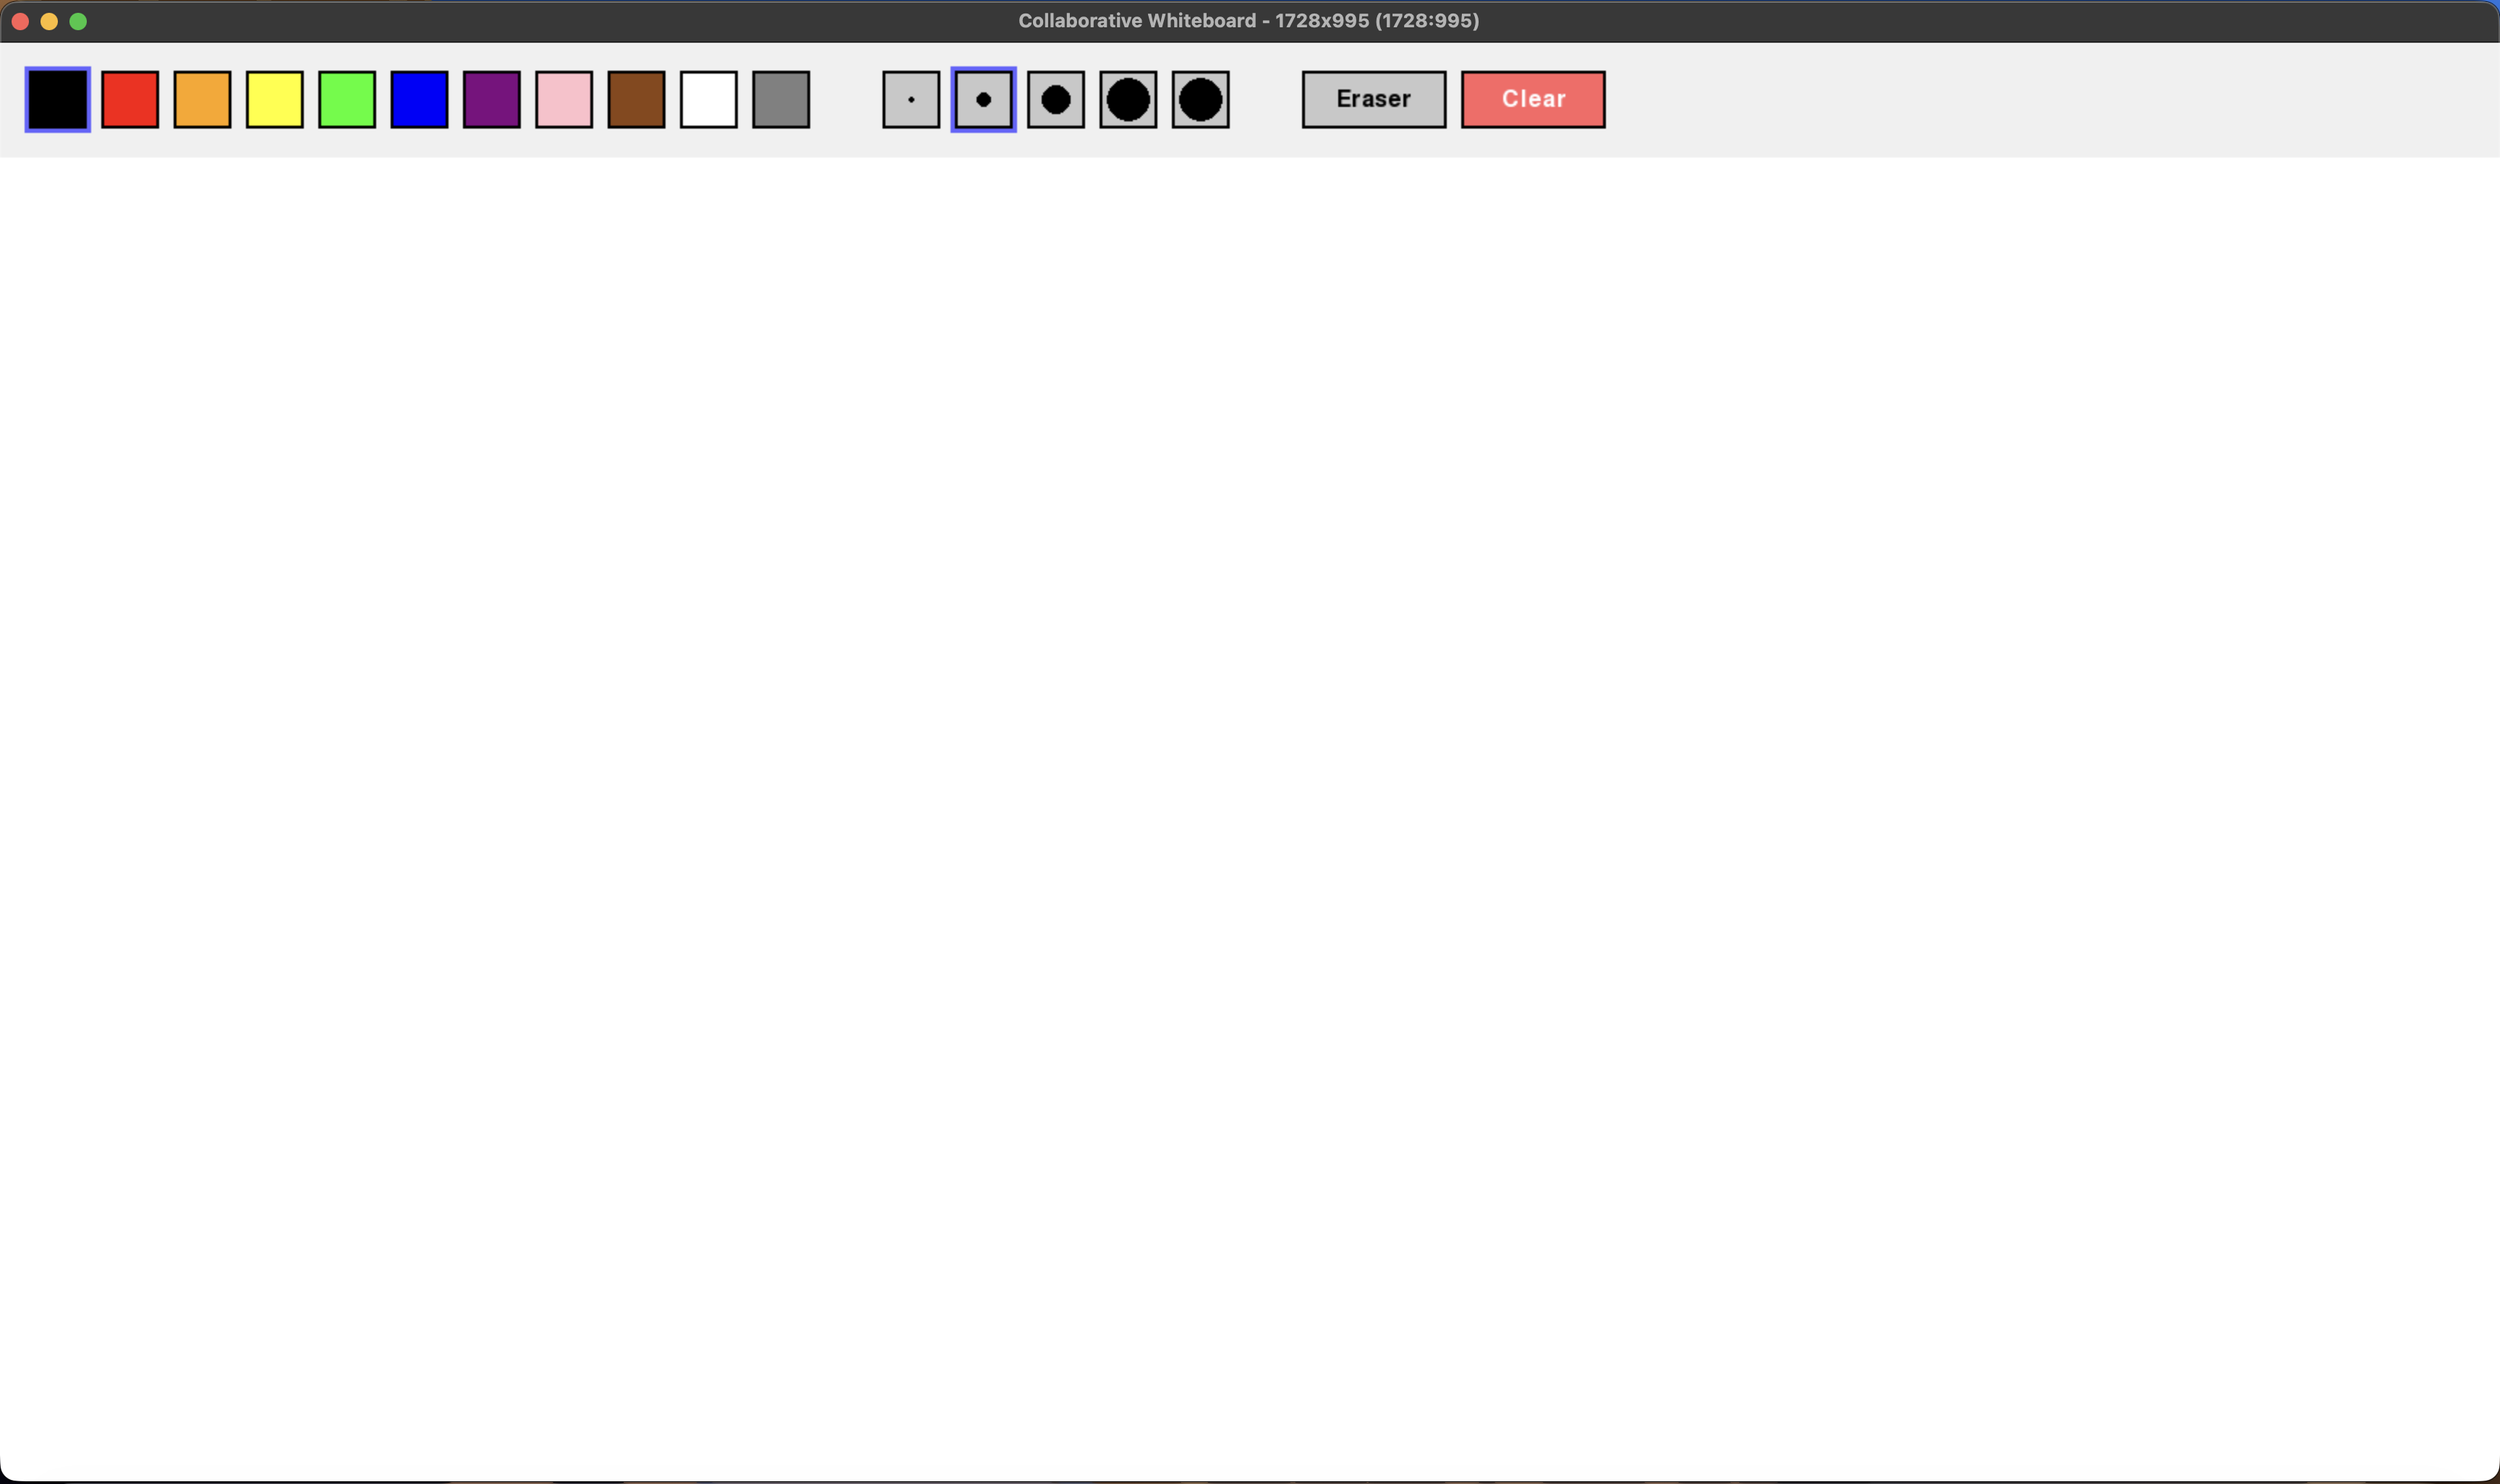This screenshot has height=1484, width=2500.
Task: Click the center of the blank canvas
Action: 1250,818
